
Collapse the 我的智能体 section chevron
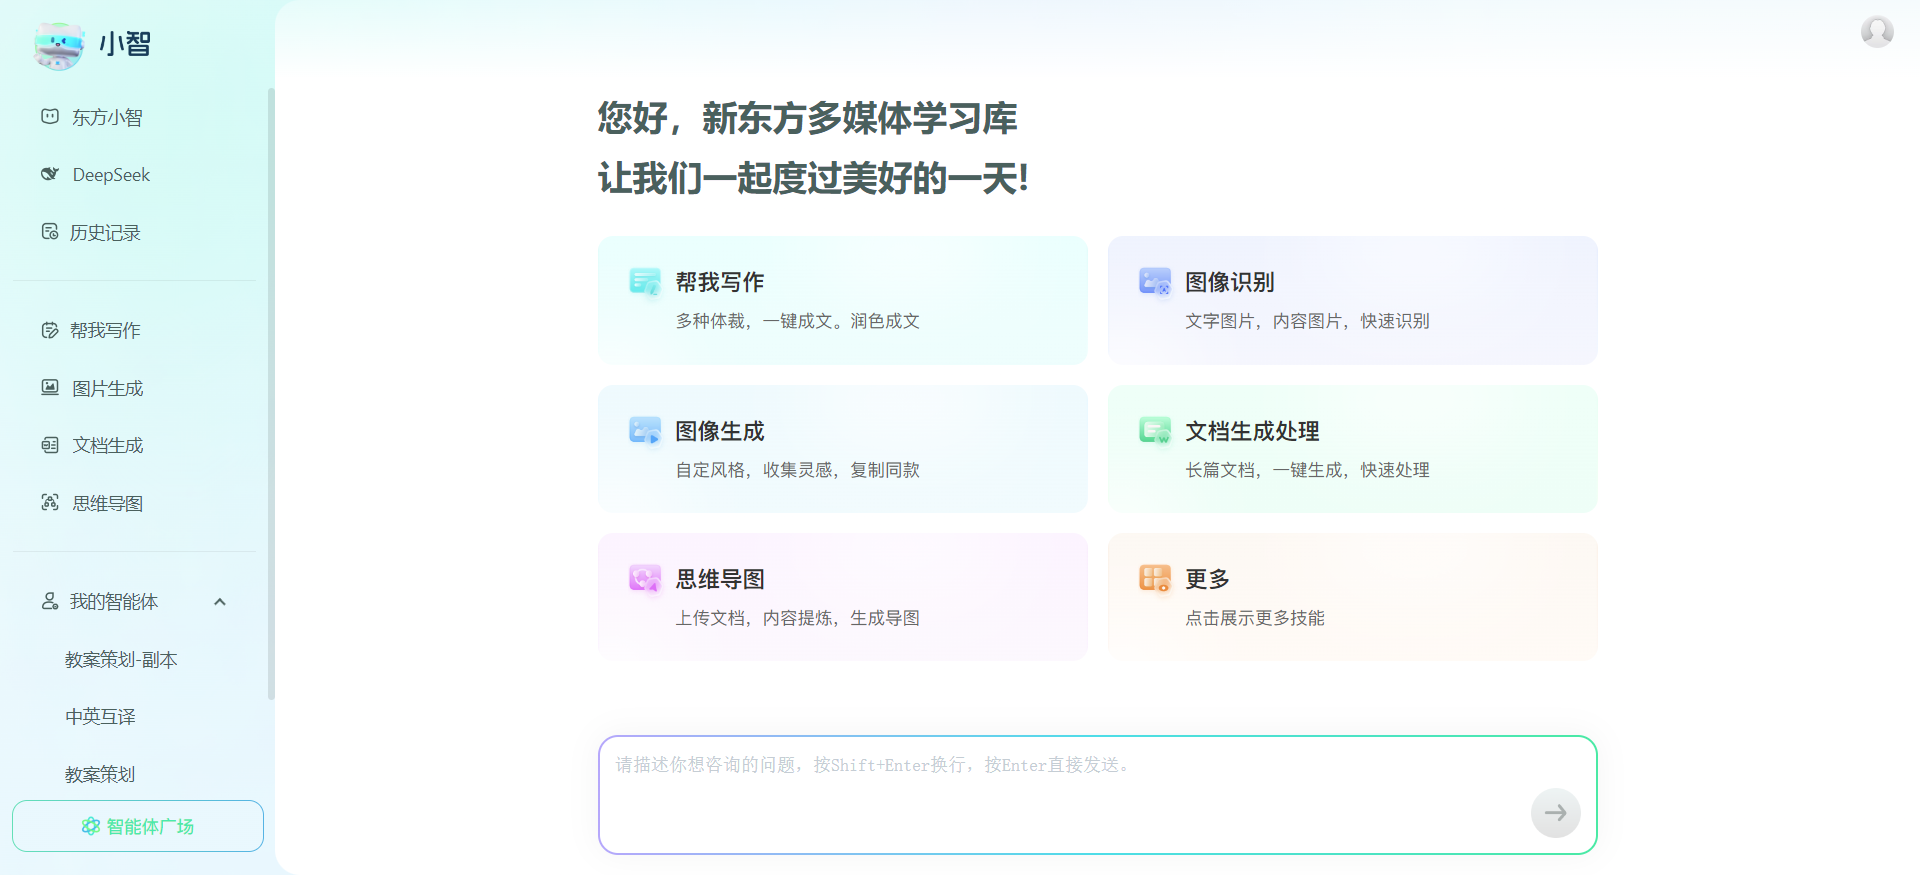(220, 602)
